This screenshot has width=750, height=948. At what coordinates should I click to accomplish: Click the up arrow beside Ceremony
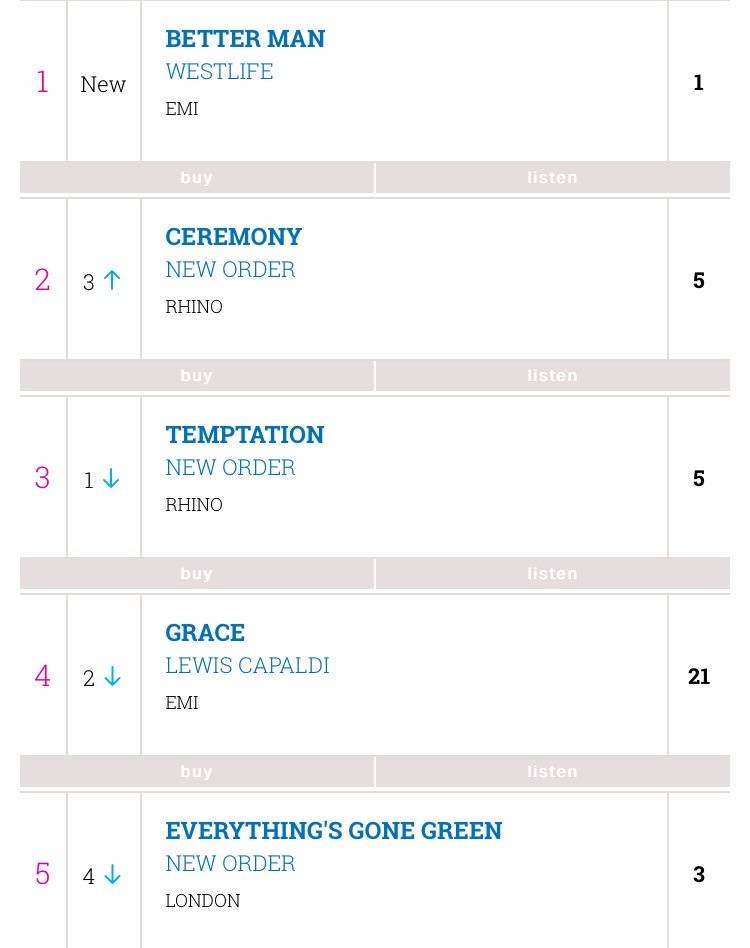[x=112, y=281]
